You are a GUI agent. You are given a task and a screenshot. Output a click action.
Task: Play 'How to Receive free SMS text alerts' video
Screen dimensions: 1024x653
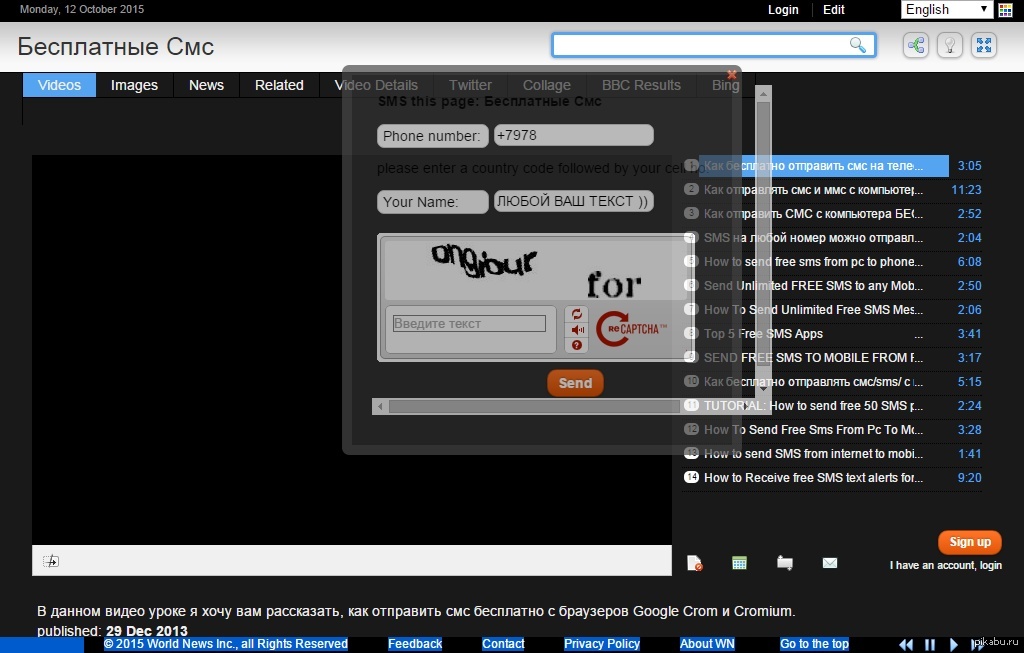(813, 477)
